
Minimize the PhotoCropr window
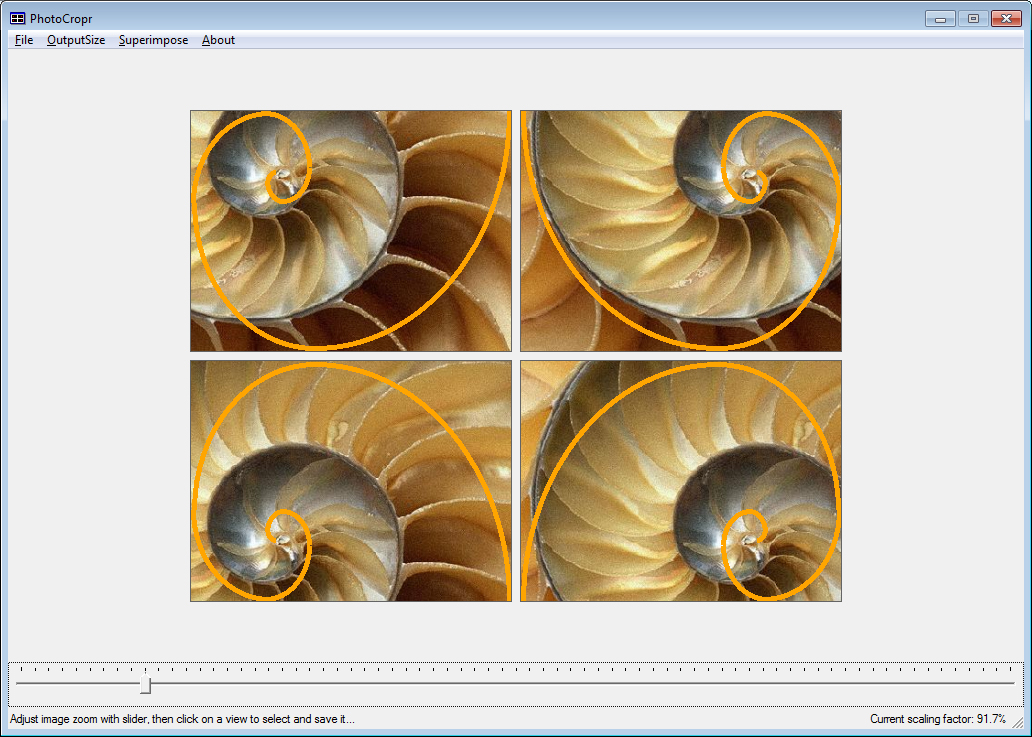pos(940,18)
